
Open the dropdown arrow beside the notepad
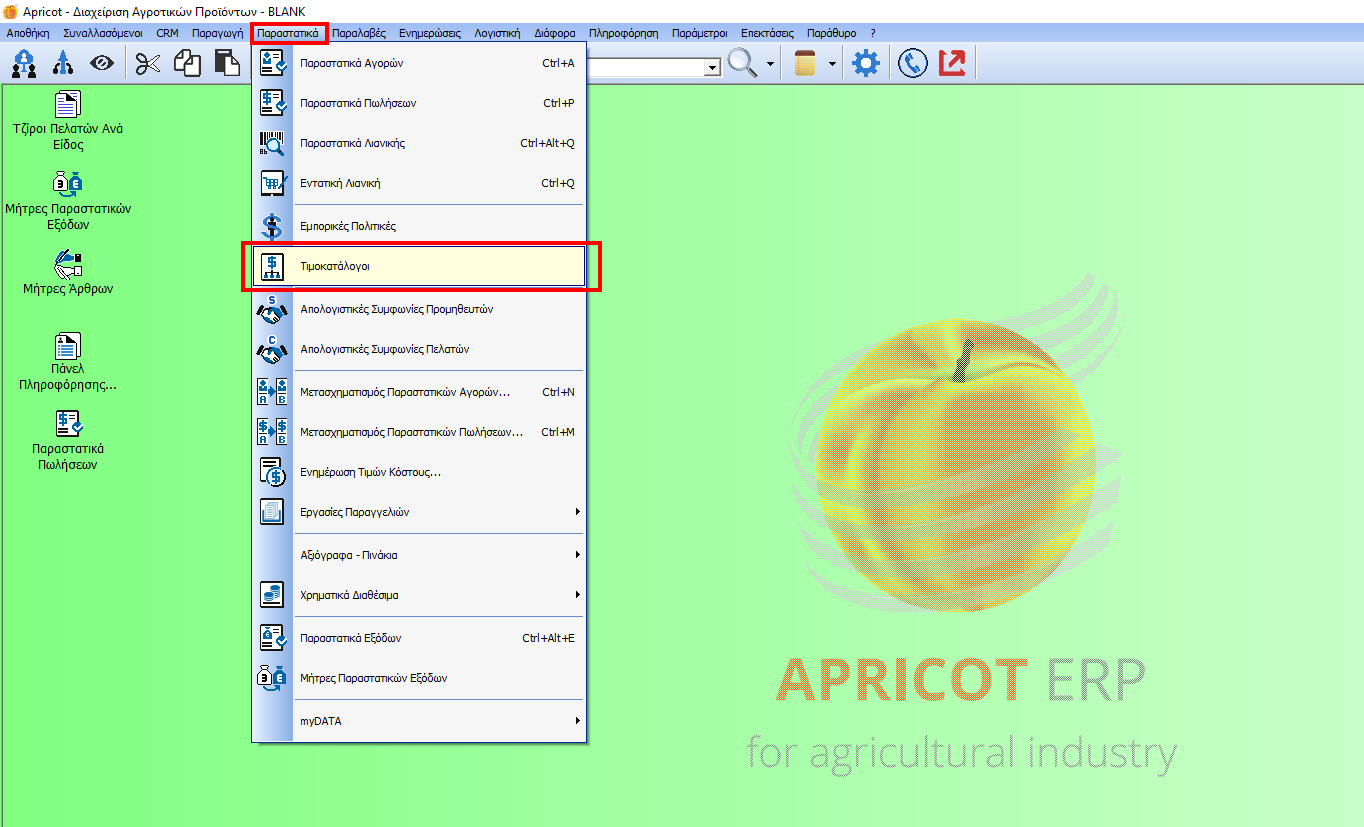(x=832, y=65)
